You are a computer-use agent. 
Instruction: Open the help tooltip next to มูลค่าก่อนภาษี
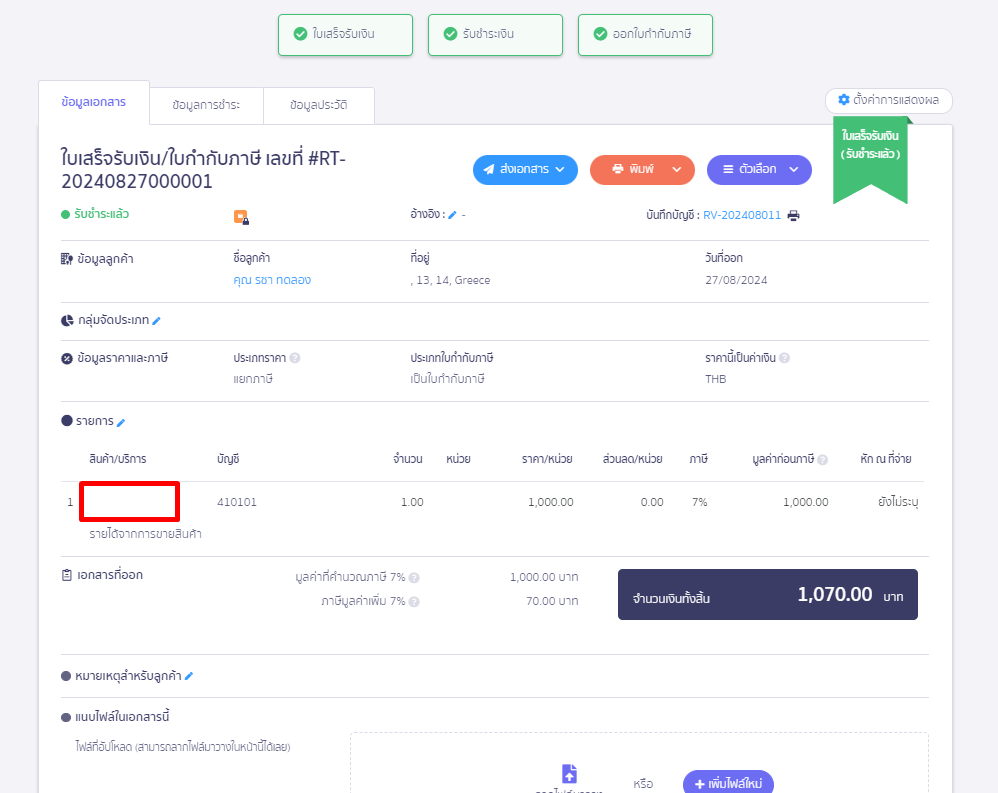[x=820, y=460]
